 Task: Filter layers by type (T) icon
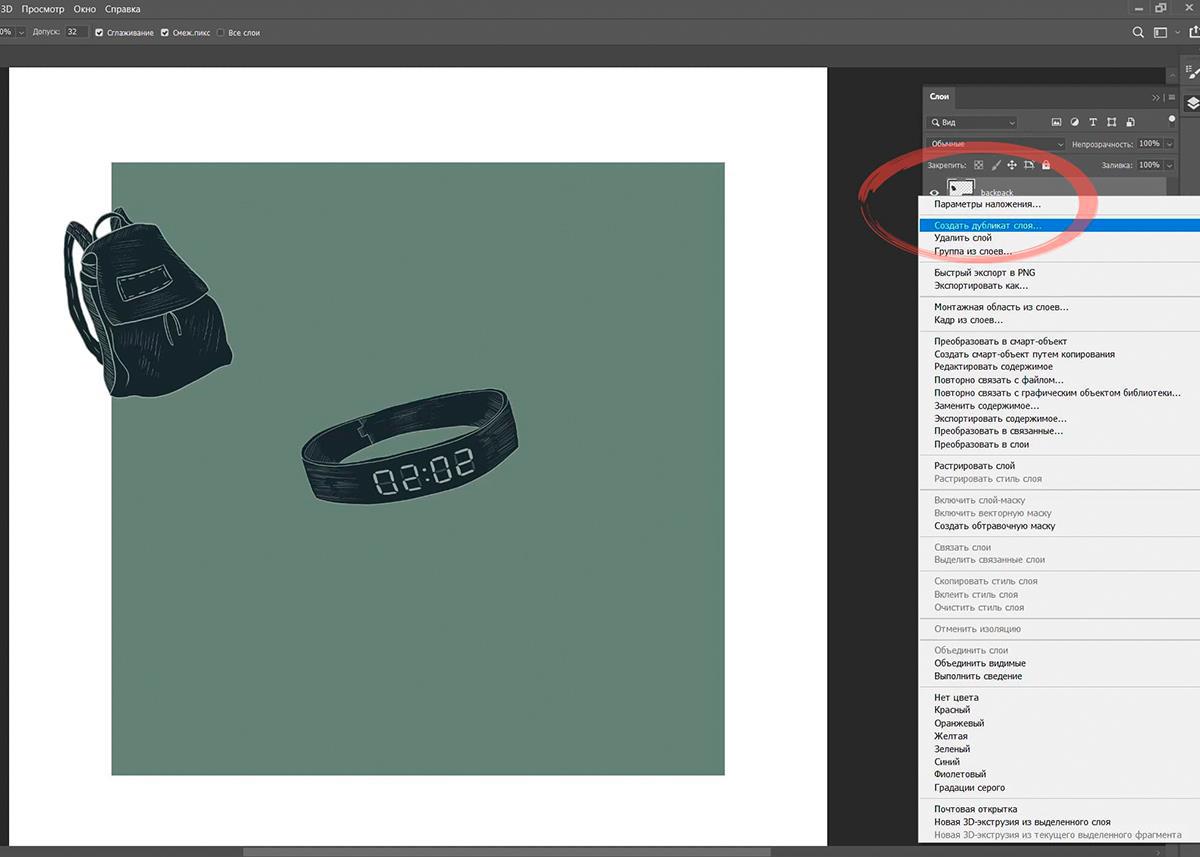pos(1093,122)
